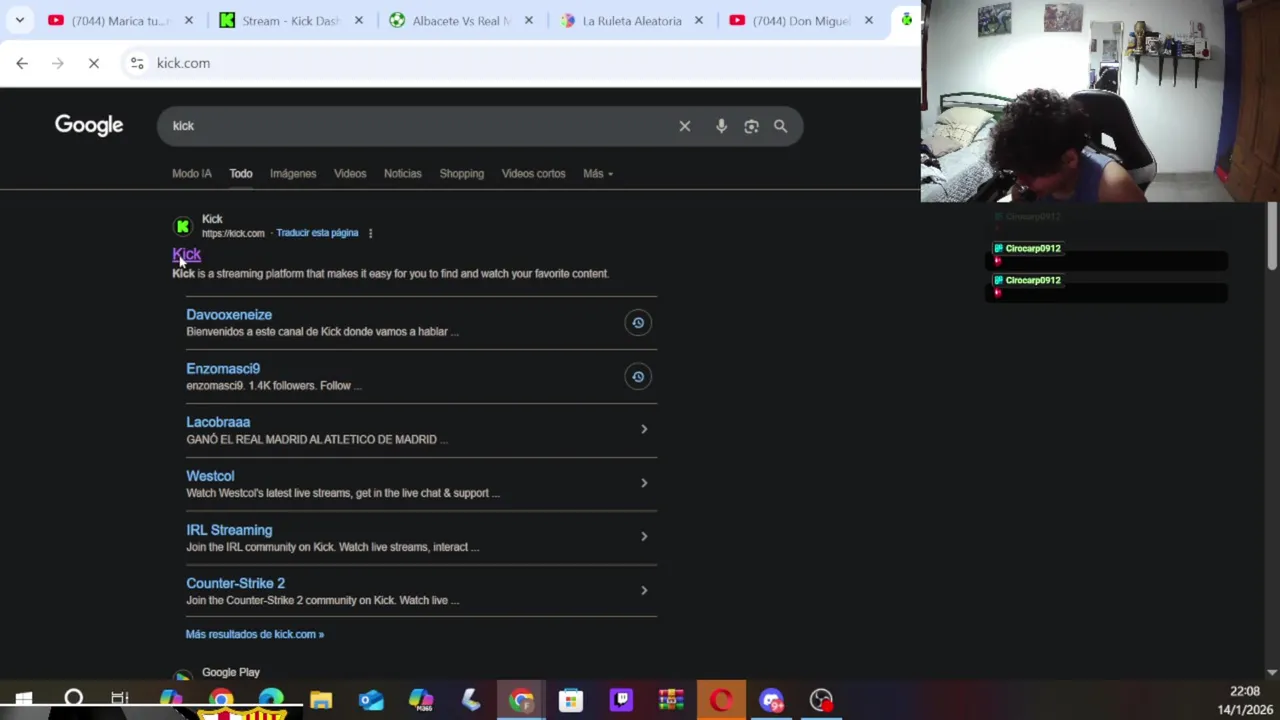Go back with the browser back arrow
Image resolution: width=1280 pixels, height=720 pixels.
click(22, 63)
